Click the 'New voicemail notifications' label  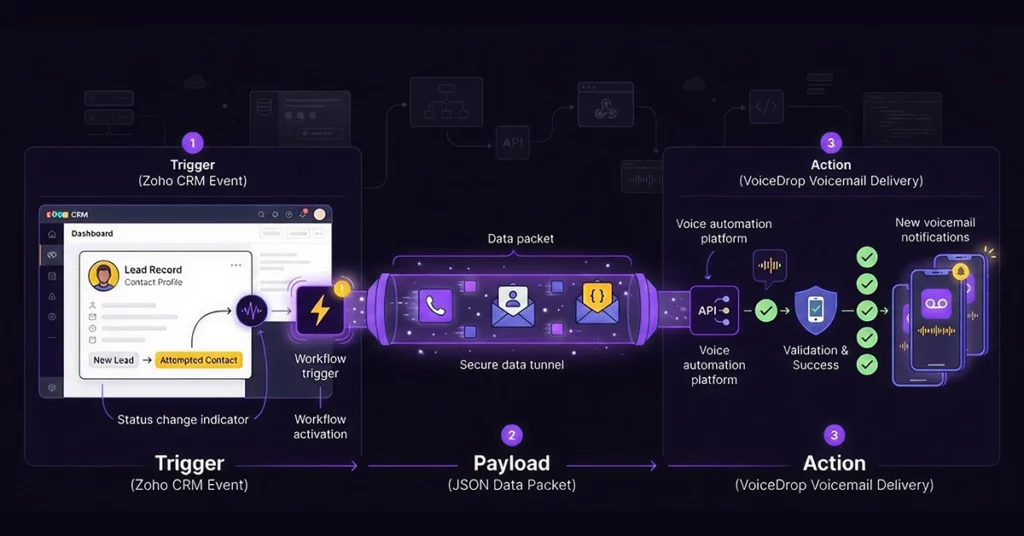(x=935, y=230)
